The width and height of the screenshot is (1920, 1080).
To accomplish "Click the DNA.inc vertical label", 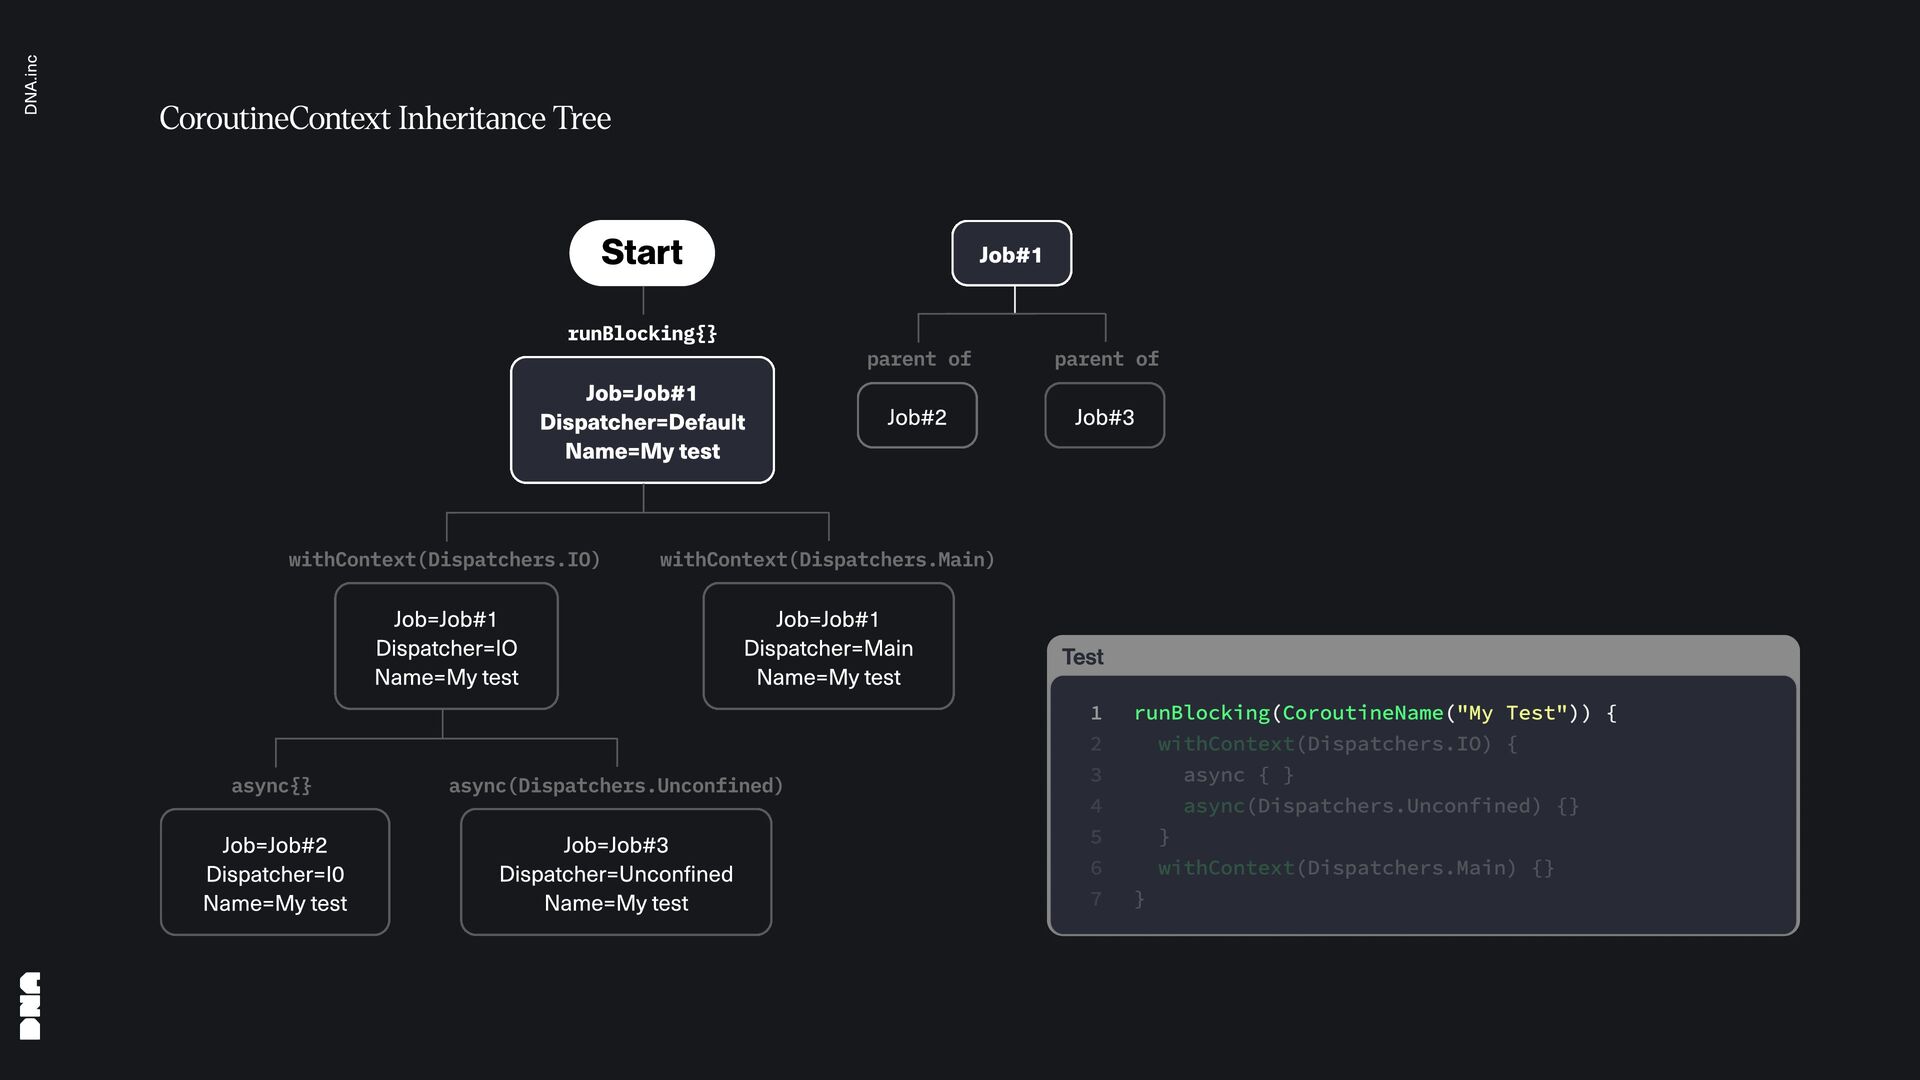I will (x=31, y=85).
